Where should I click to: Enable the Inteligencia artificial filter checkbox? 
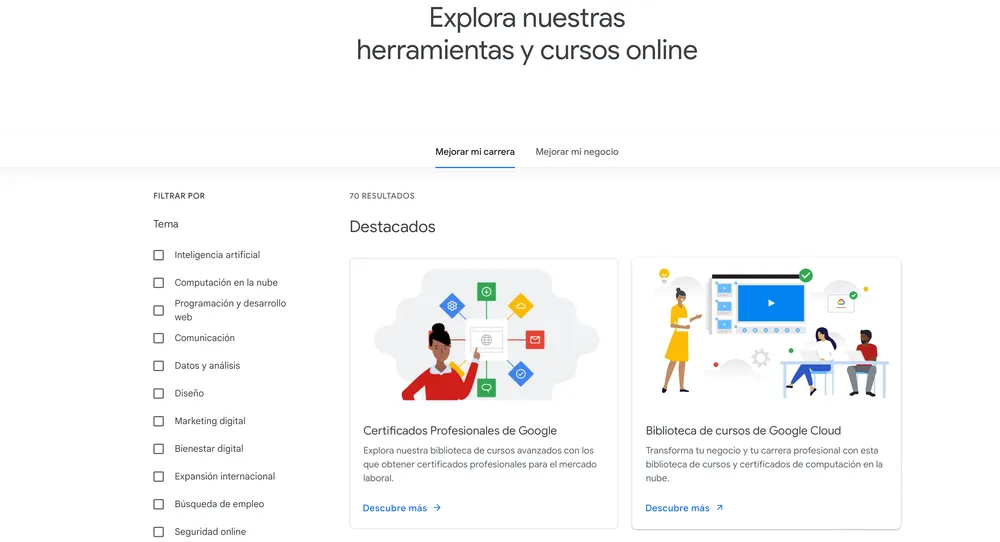pos(158,255)
